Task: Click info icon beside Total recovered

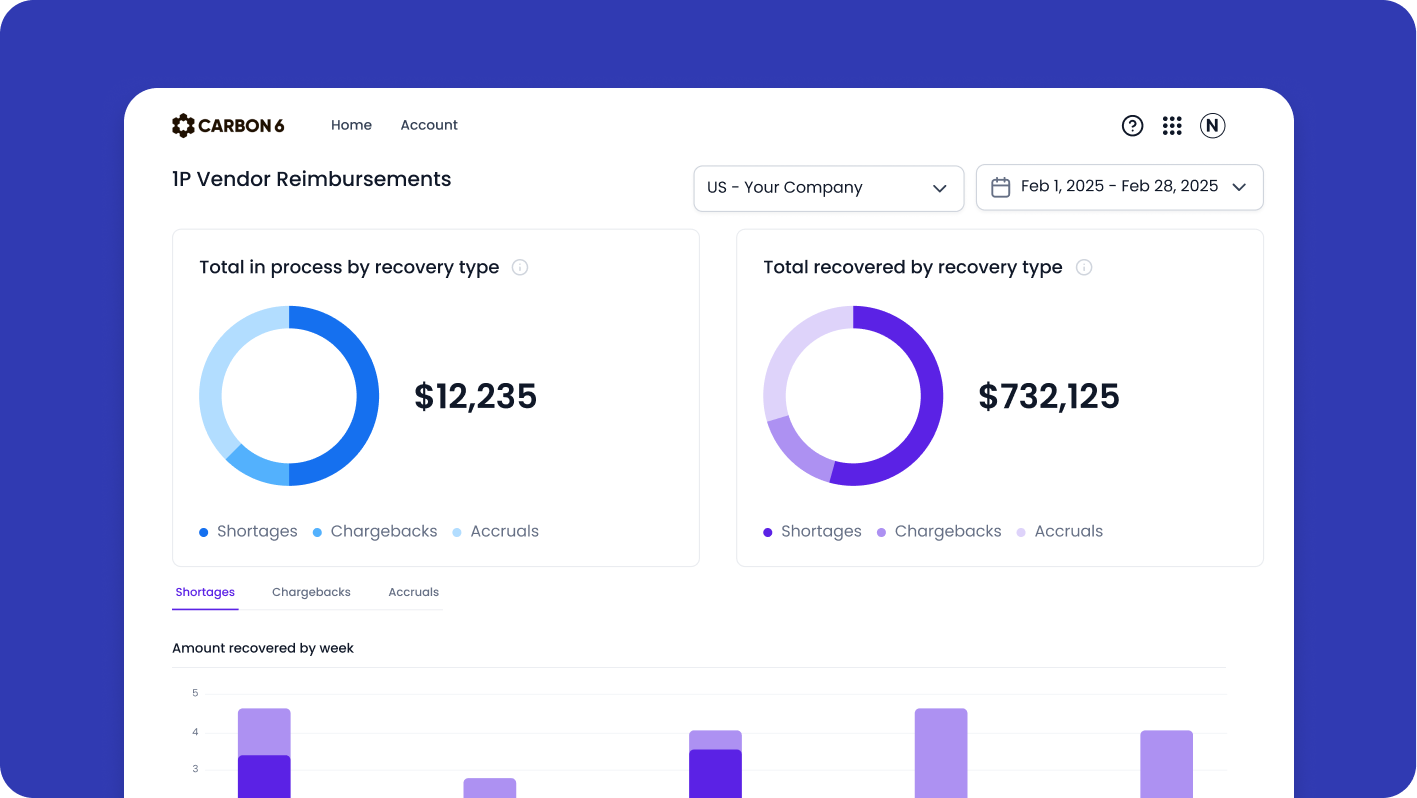Action: pos(1084,267)
